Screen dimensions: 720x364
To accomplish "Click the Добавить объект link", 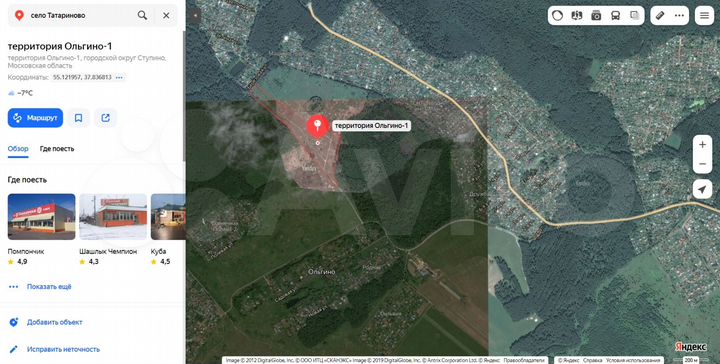I will (x=55, y=322).
